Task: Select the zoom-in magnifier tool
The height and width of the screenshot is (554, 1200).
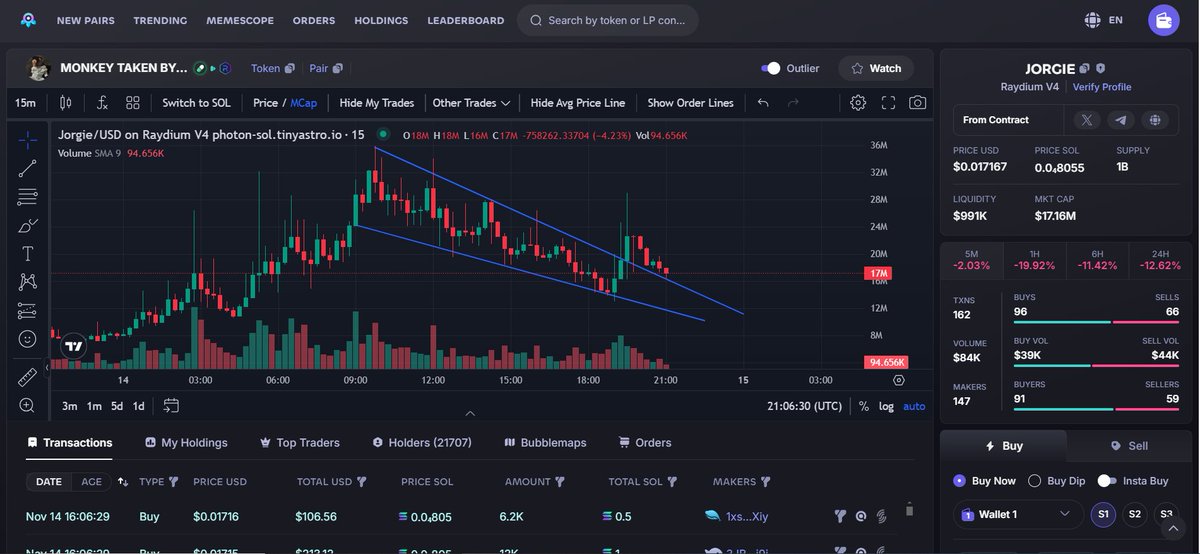Action: pyautogui.click(x=27, y=405)
